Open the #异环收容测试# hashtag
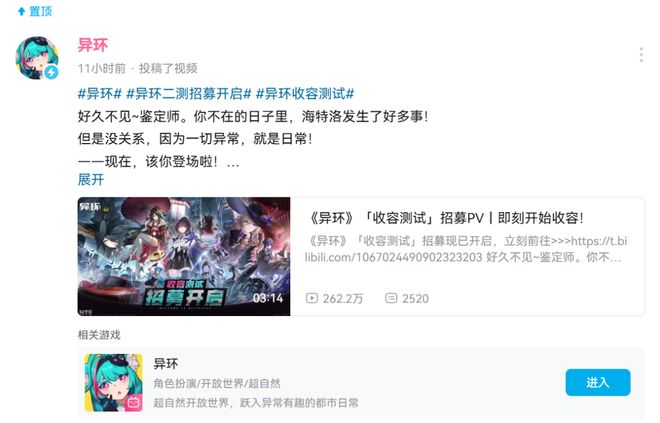Viewport: 660px width, 423px height. click(x=305, y=93)
